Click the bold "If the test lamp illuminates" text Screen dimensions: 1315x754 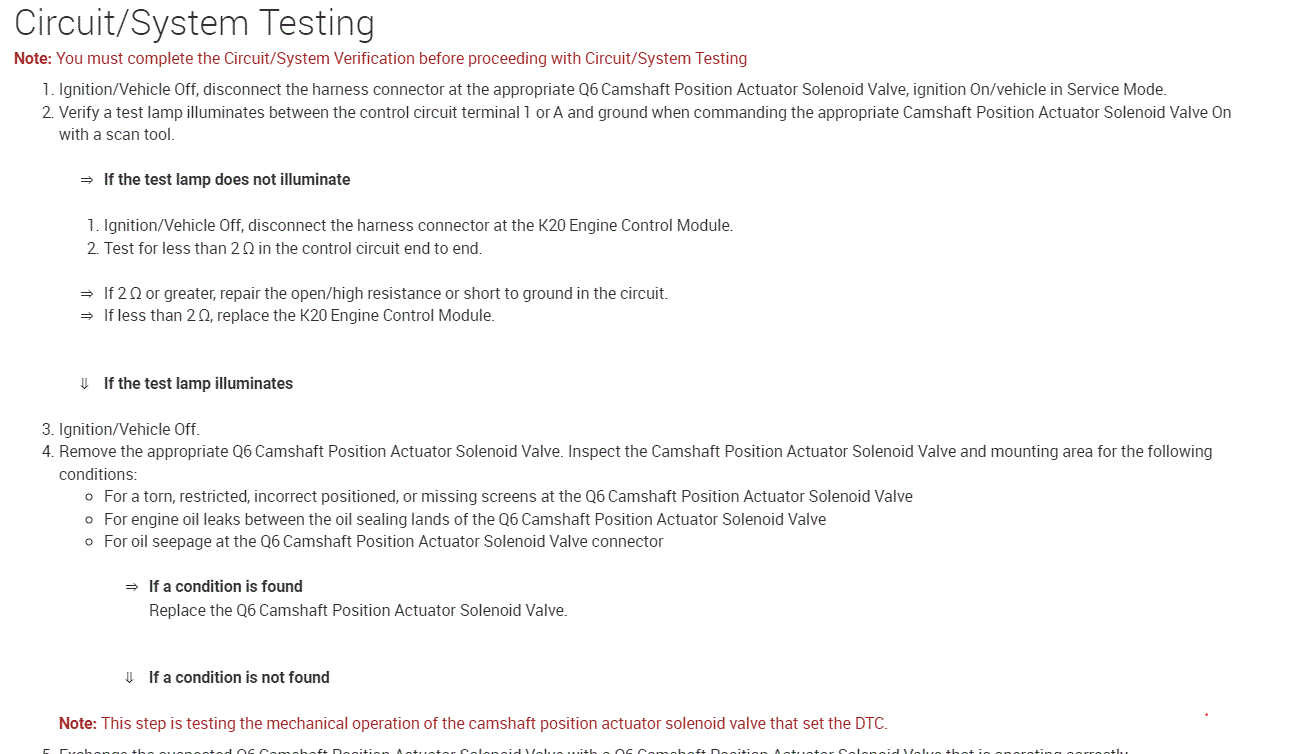point(198,384)
